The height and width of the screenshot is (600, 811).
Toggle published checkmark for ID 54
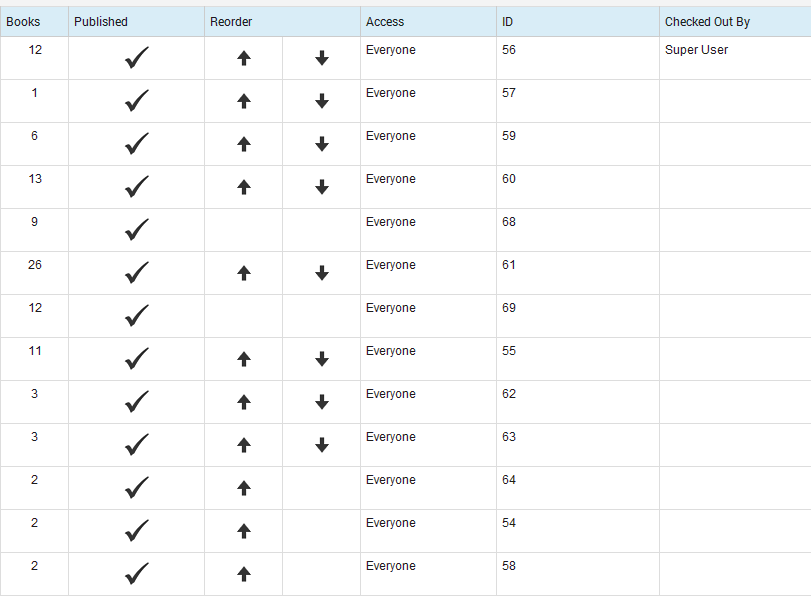pos(137,530)
